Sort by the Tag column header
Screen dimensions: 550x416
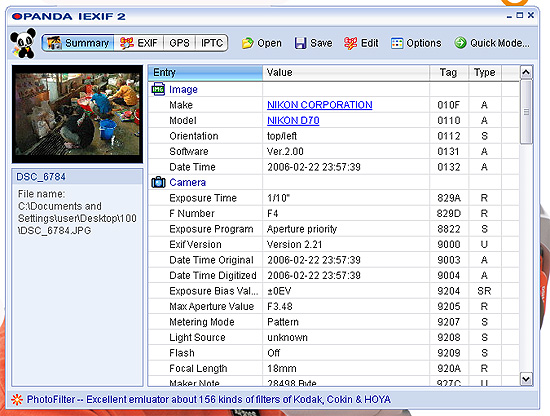[x=449, y=73]
